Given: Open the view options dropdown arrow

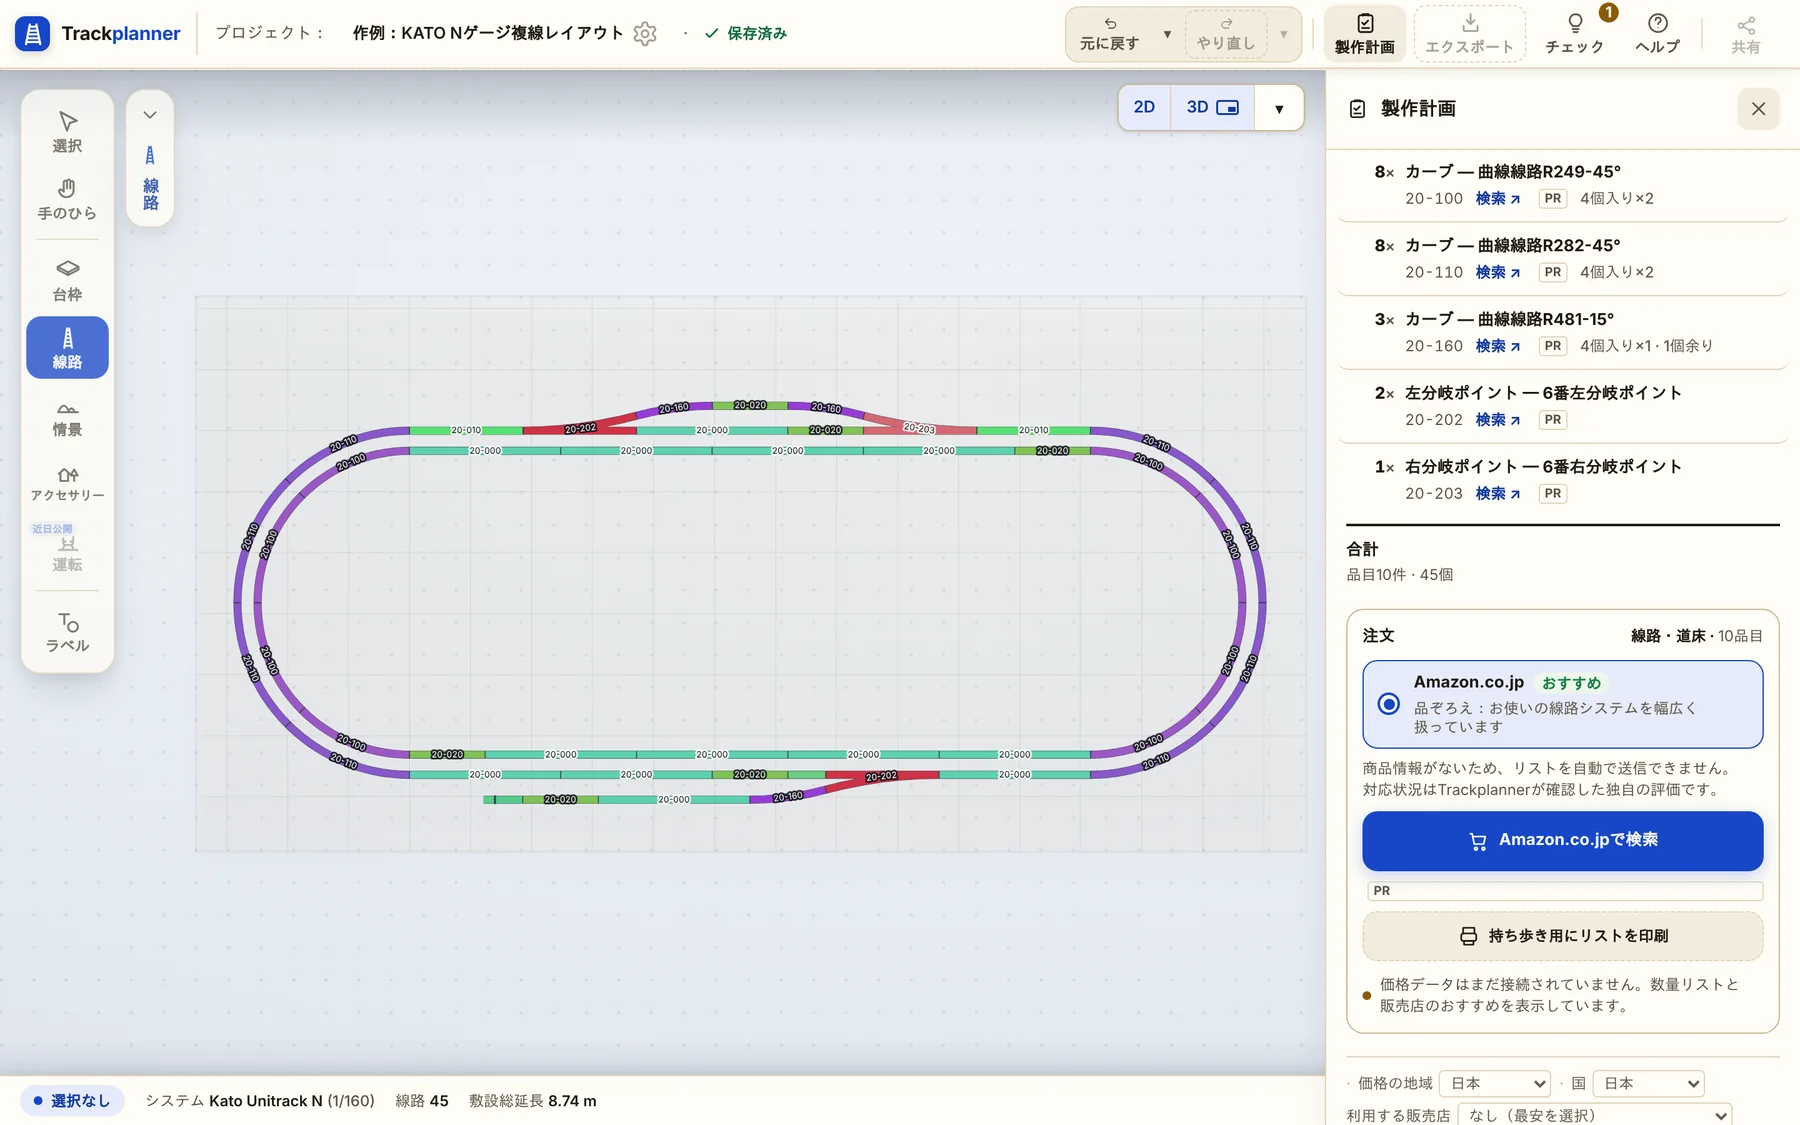Looking at the screenshot, I should click(1279, 108).
